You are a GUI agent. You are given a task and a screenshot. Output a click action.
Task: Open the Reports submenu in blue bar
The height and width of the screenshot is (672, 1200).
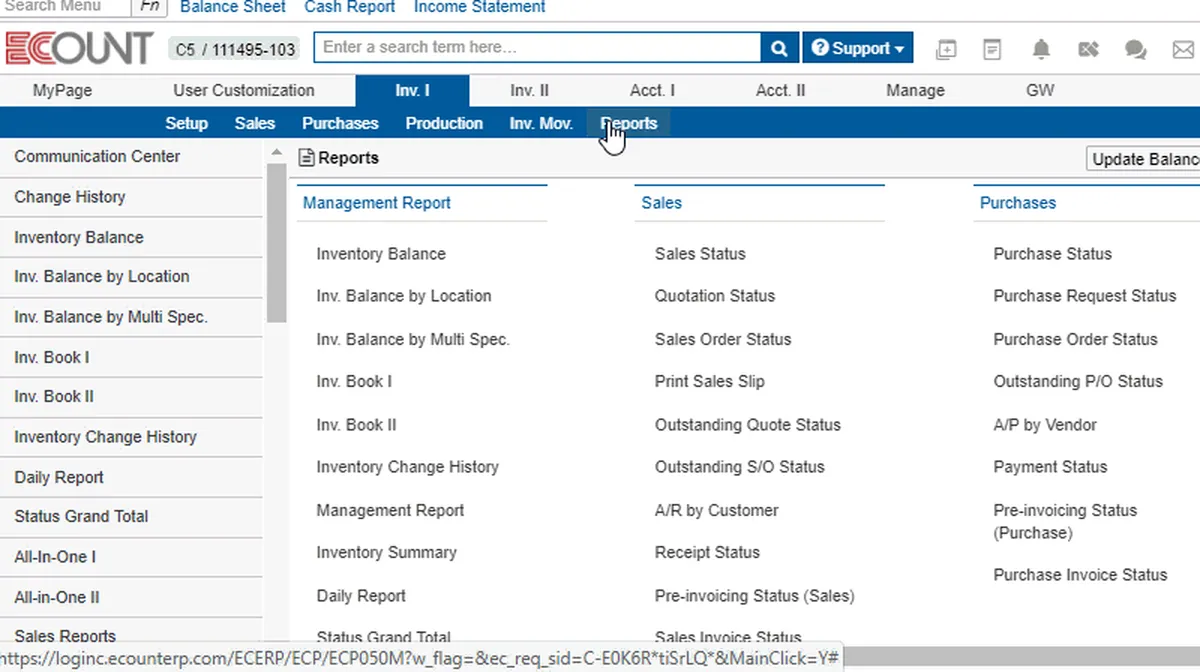[x=629, y=123]
